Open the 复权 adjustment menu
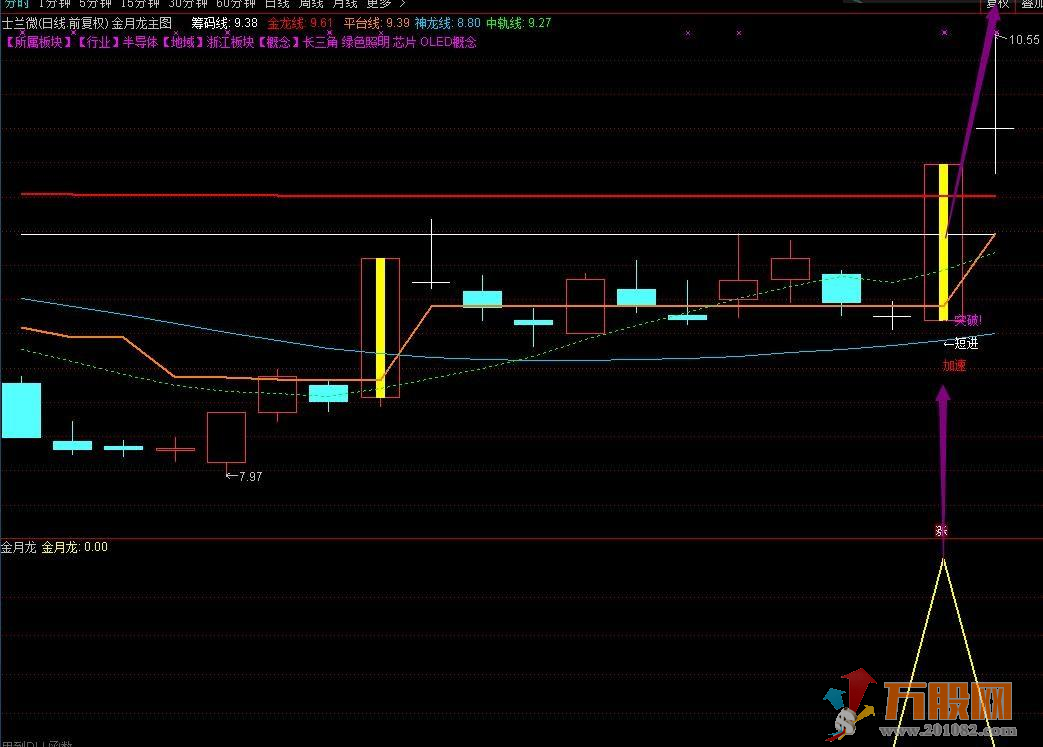 pyautogui.click(x=997, y=4)
